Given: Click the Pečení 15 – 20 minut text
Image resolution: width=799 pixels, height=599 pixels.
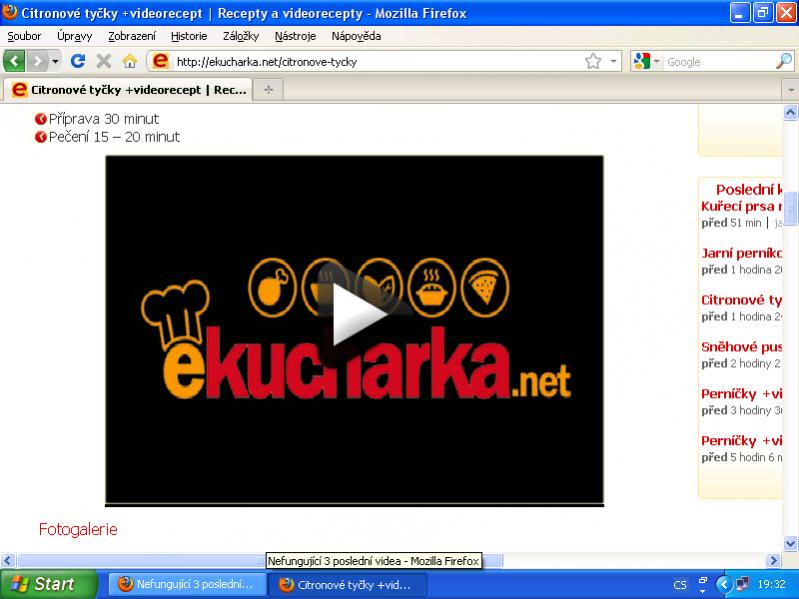Looking at the screenshot, I should point(114,137).
